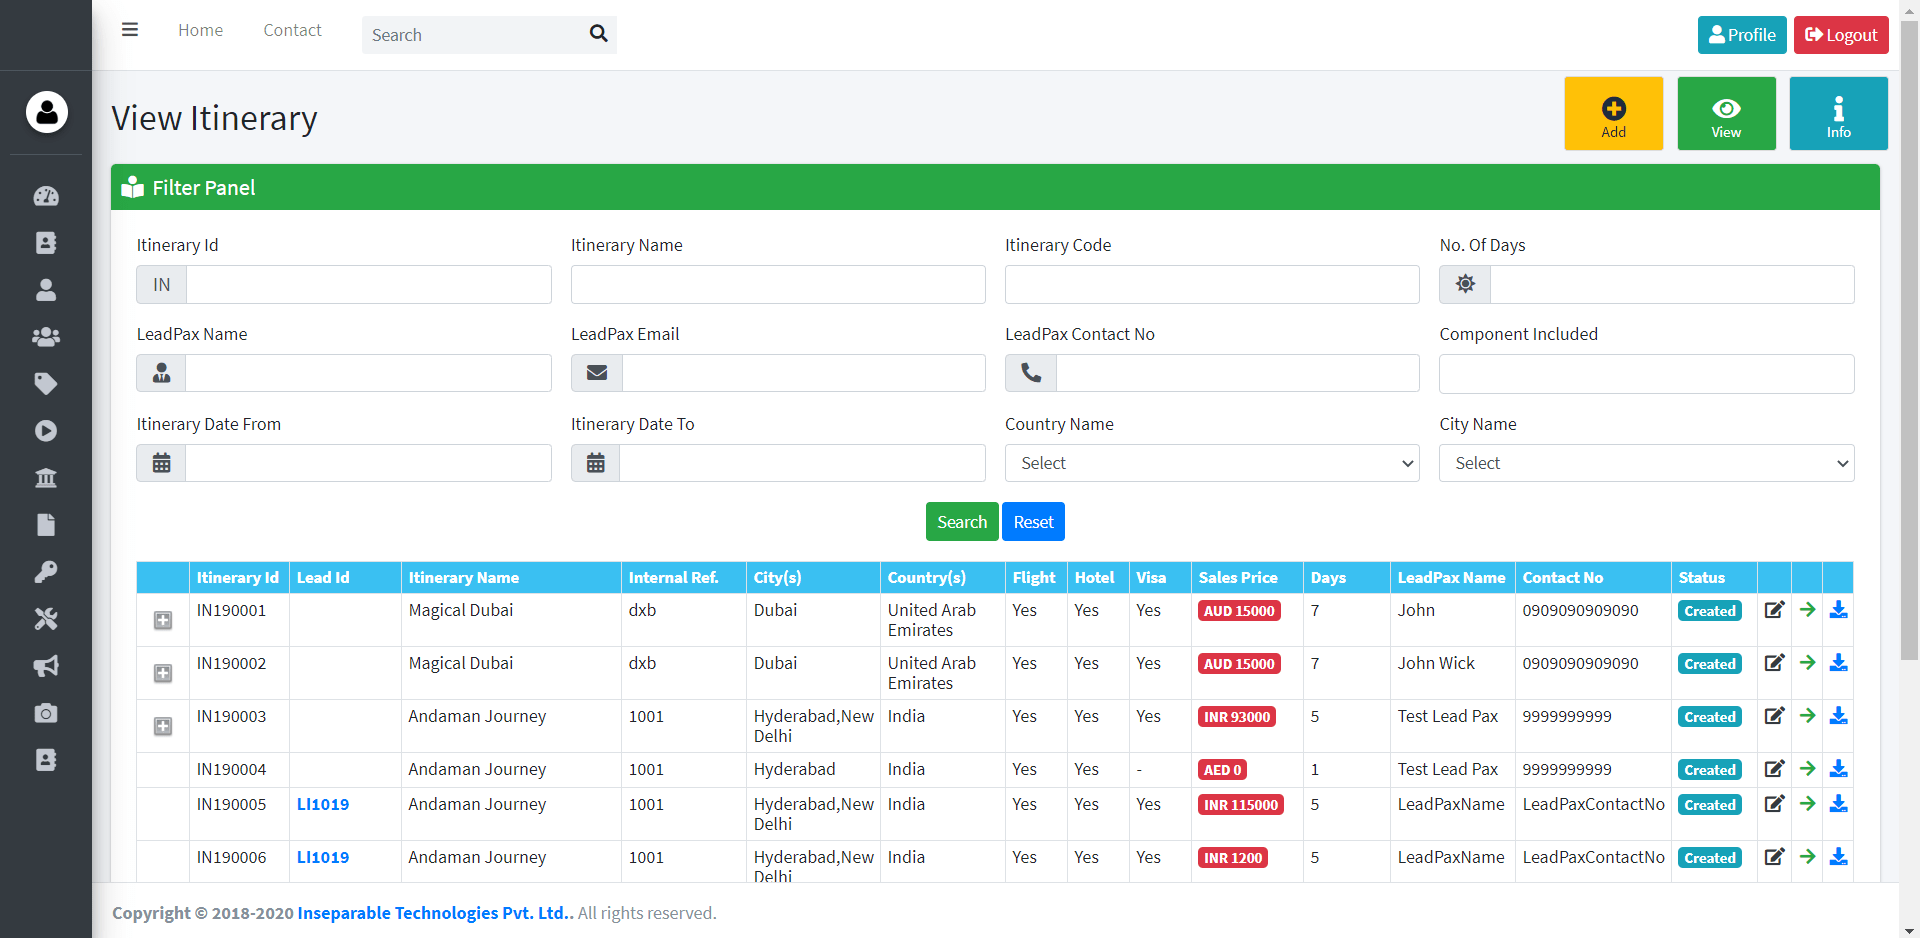Screen dimensions: 1920x938
Task: Switch to the Contact menu item
Action: point(292,30)
